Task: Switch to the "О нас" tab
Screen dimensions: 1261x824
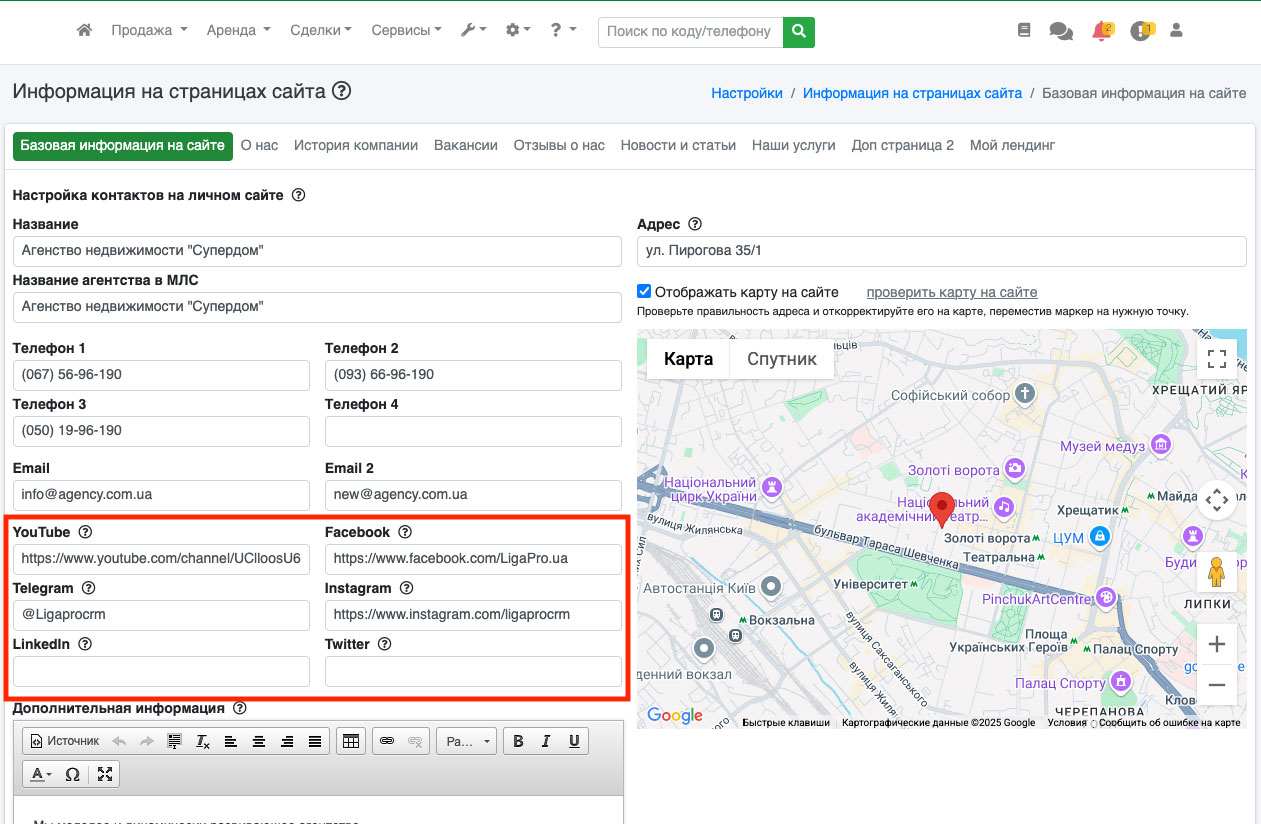Action: (259, 145)
